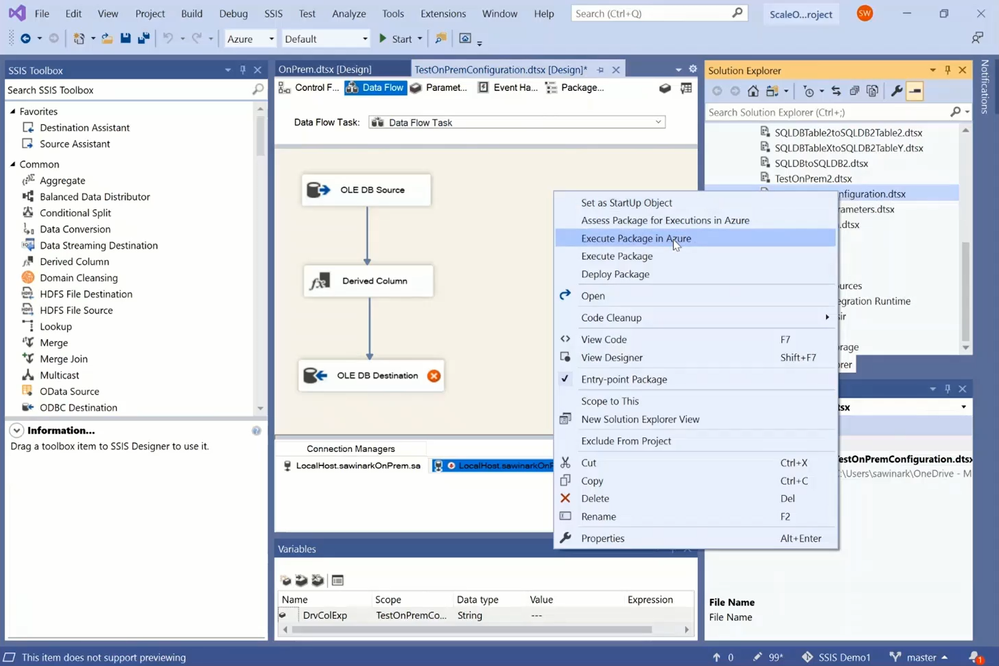999x666 pixels.
Task: Click the Search SSIS Toolbox field
Action: (127, 90)
